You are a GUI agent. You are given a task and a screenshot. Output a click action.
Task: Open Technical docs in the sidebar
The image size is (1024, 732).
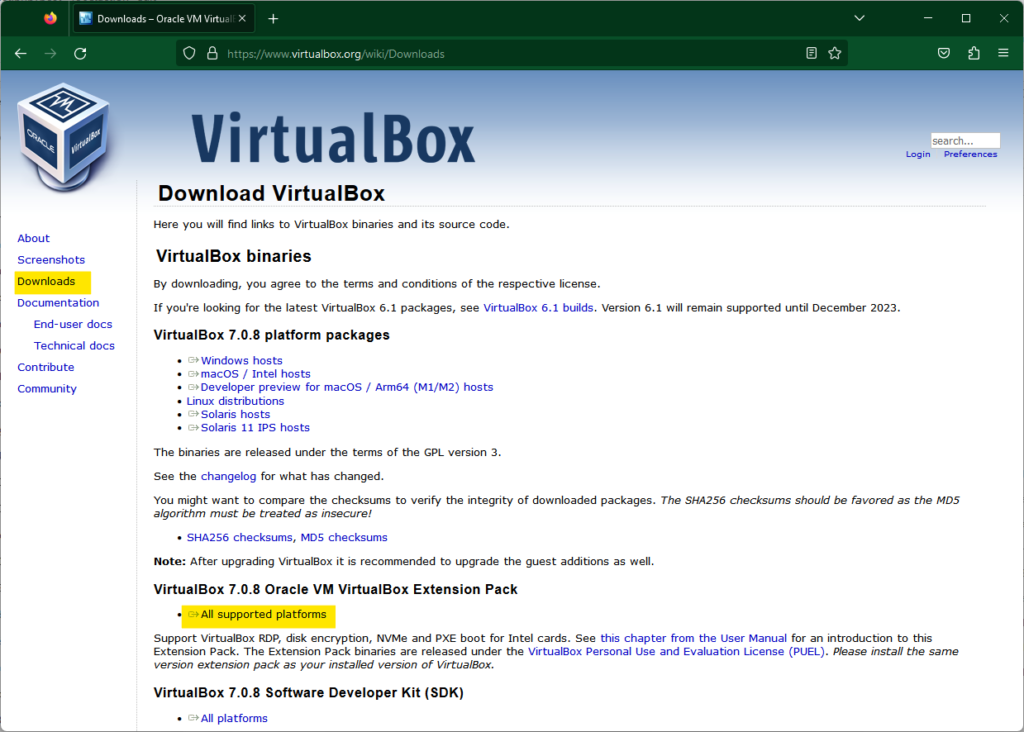(x=74, y=346)
